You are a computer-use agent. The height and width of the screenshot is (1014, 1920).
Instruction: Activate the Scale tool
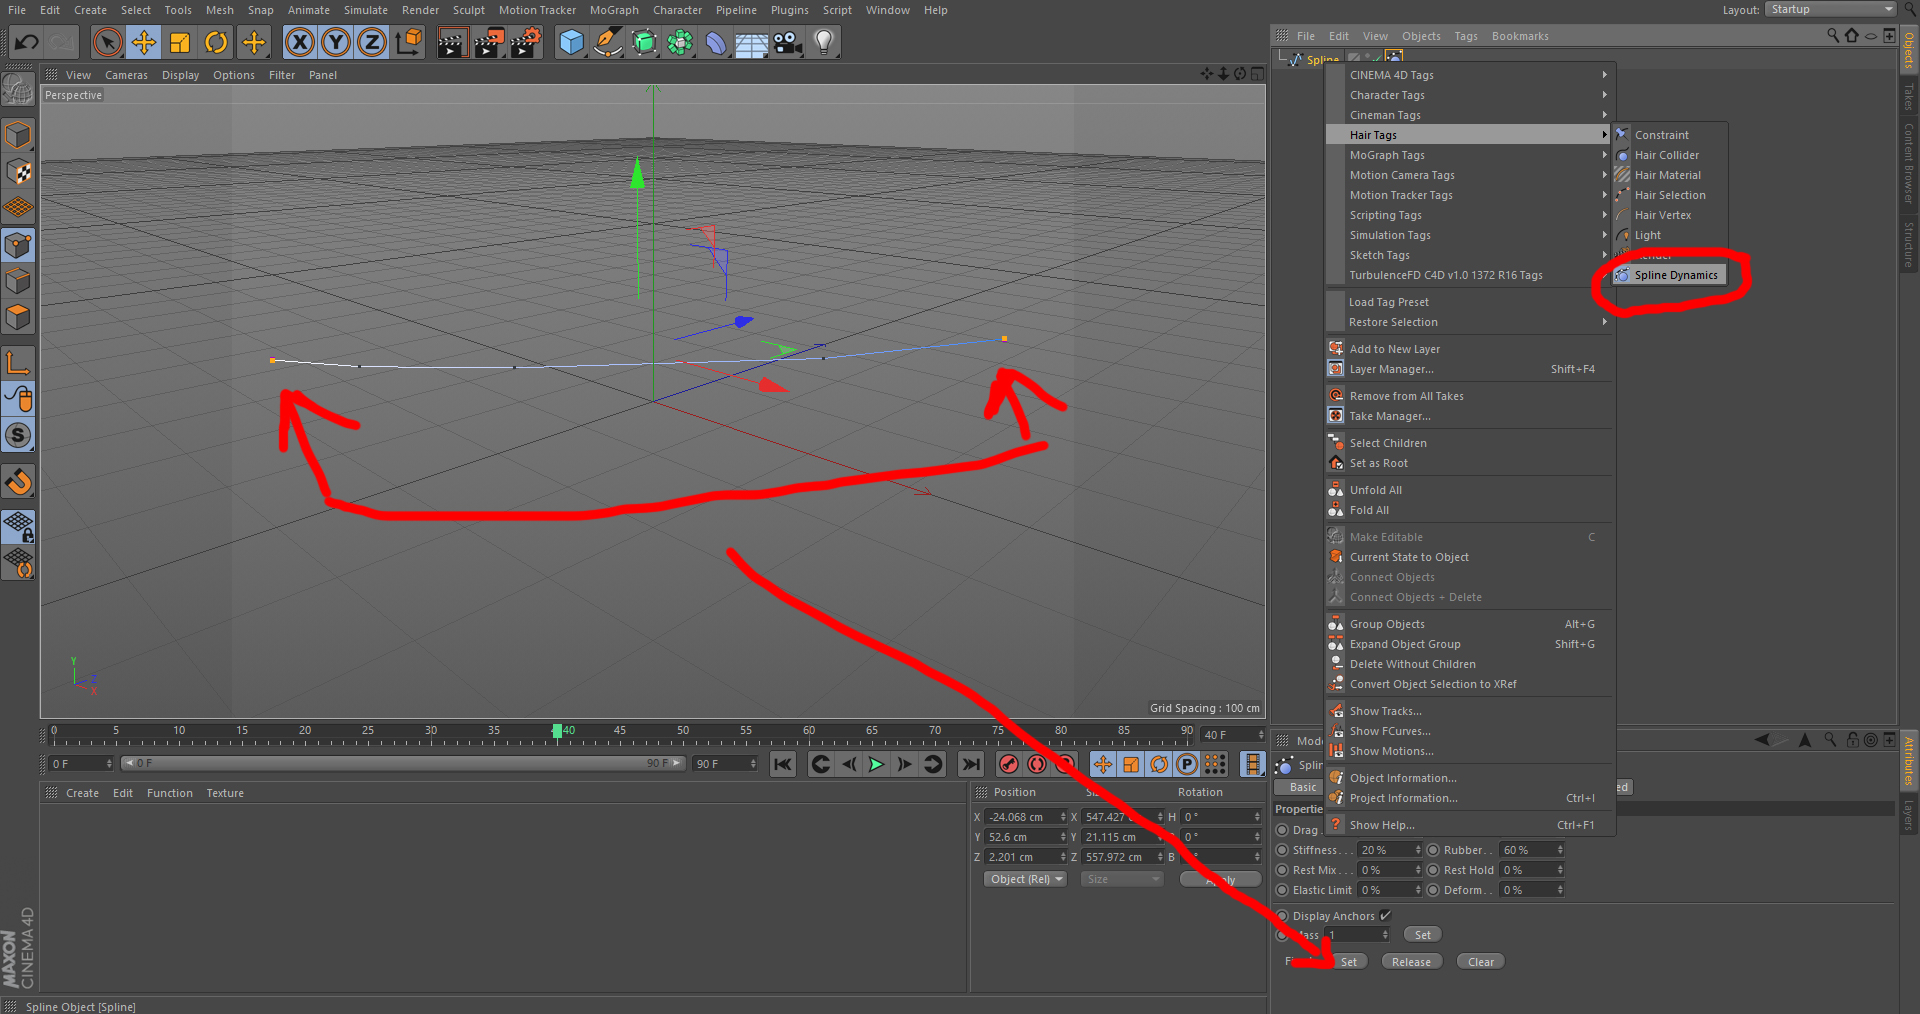point(180,42)
